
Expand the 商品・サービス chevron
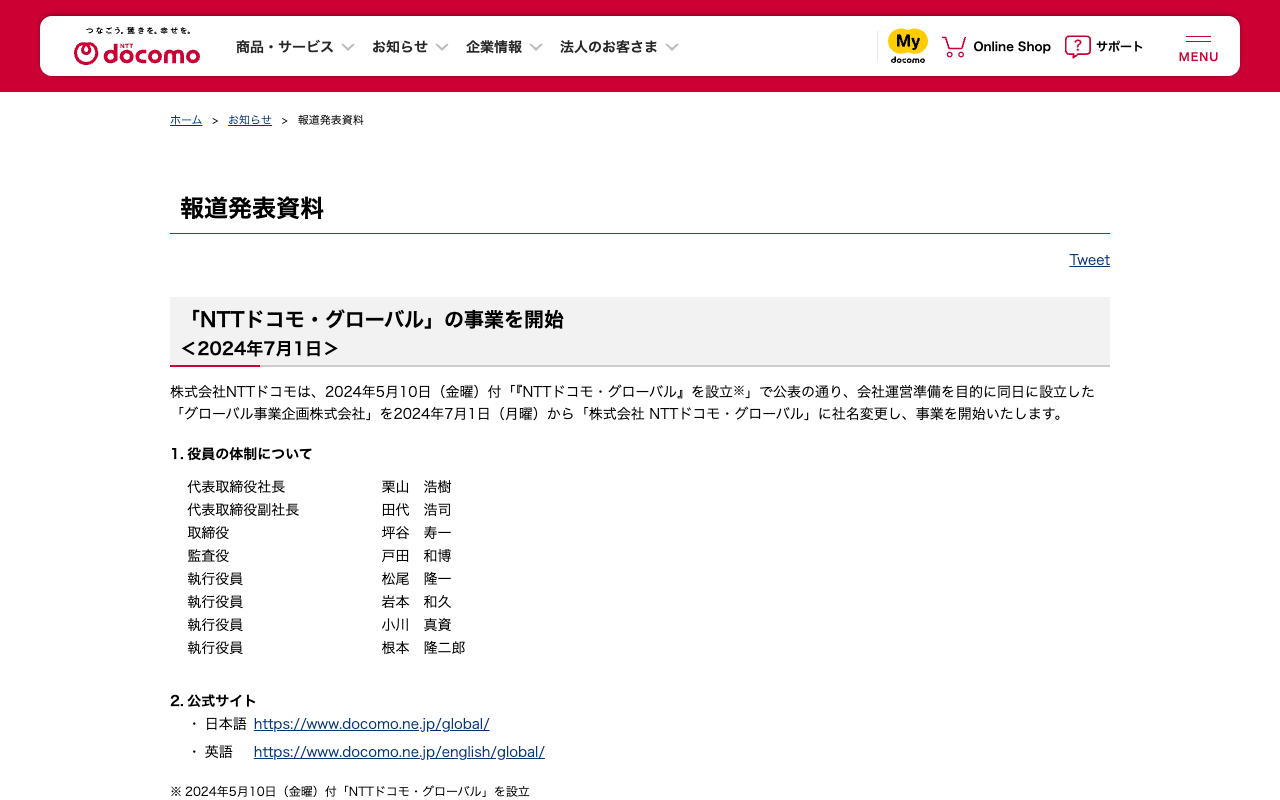pos(348,47)
